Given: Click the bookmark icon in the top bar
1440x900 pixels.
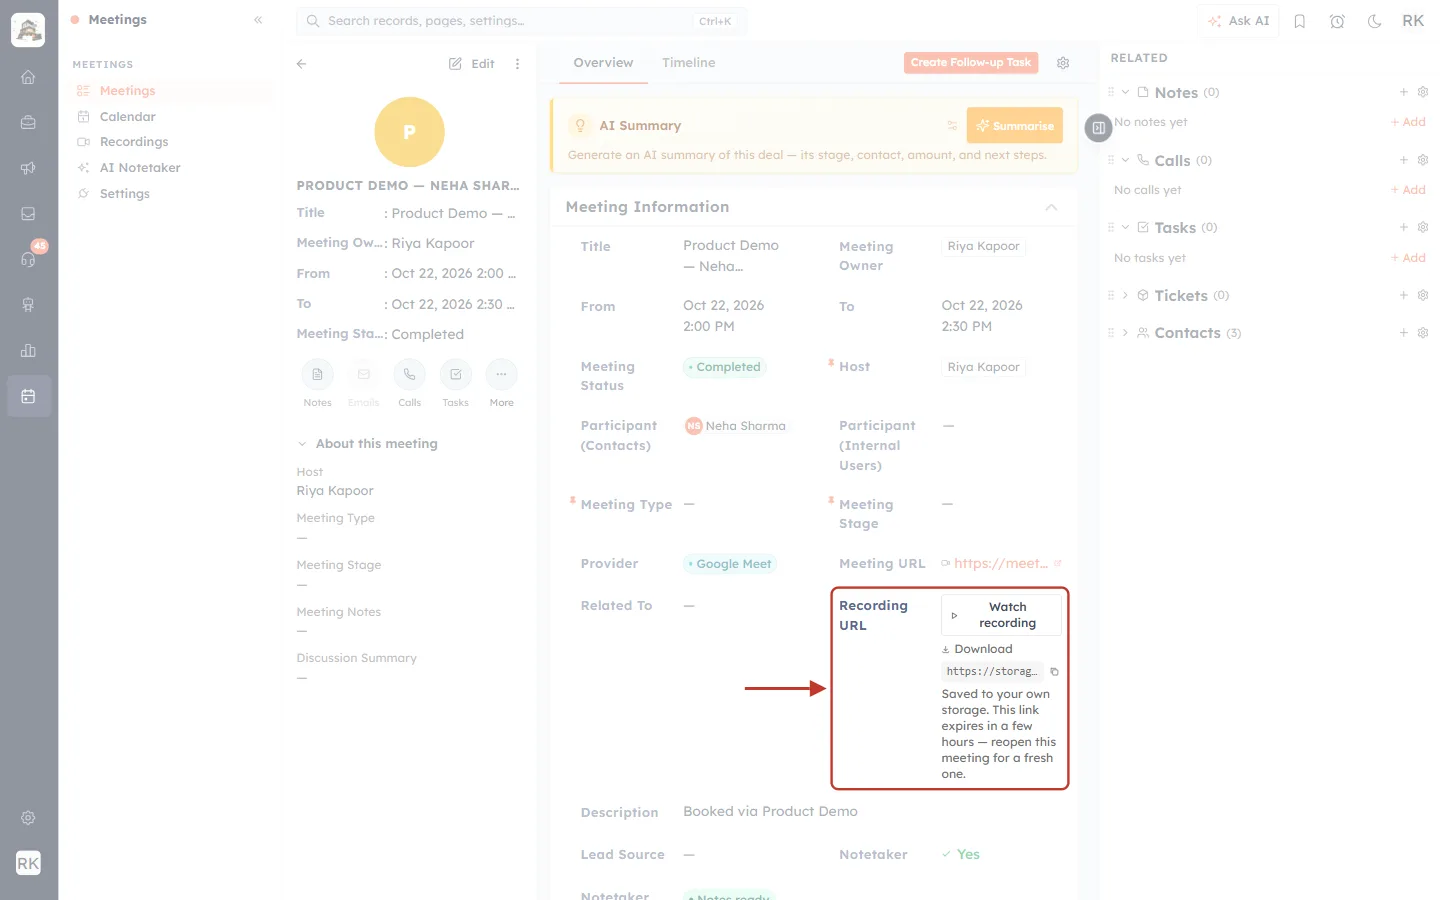Looking at the screenshot, I should (1300, 21).
